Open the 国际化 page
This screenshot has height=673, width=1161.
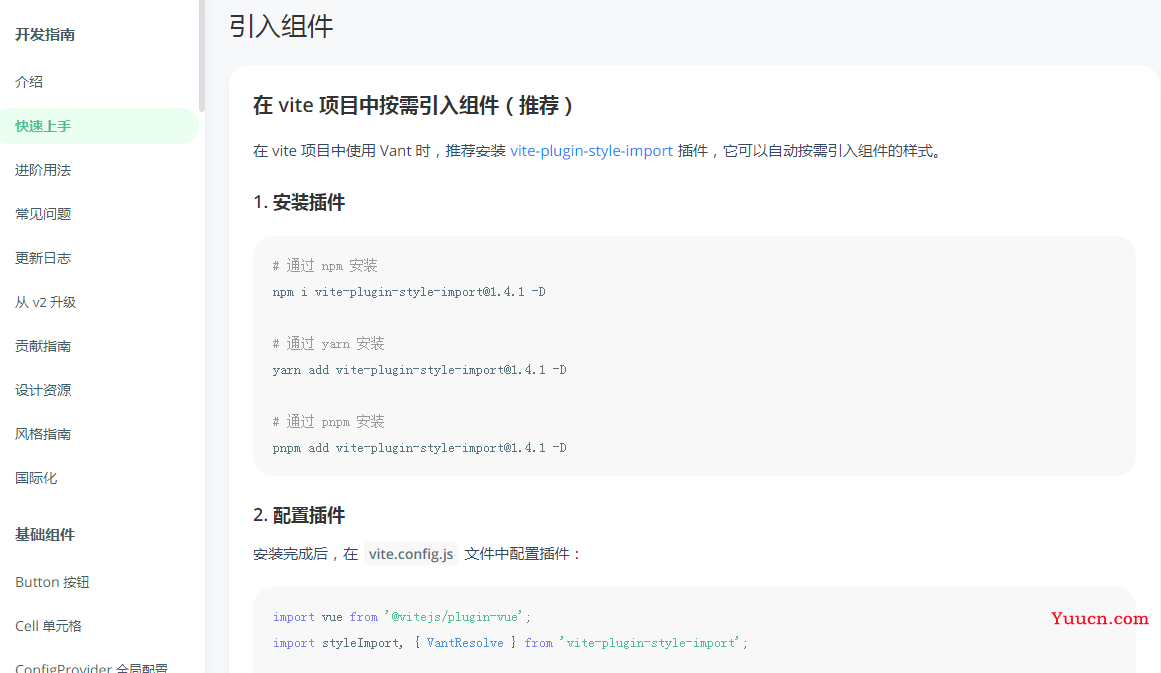point(36,478)
